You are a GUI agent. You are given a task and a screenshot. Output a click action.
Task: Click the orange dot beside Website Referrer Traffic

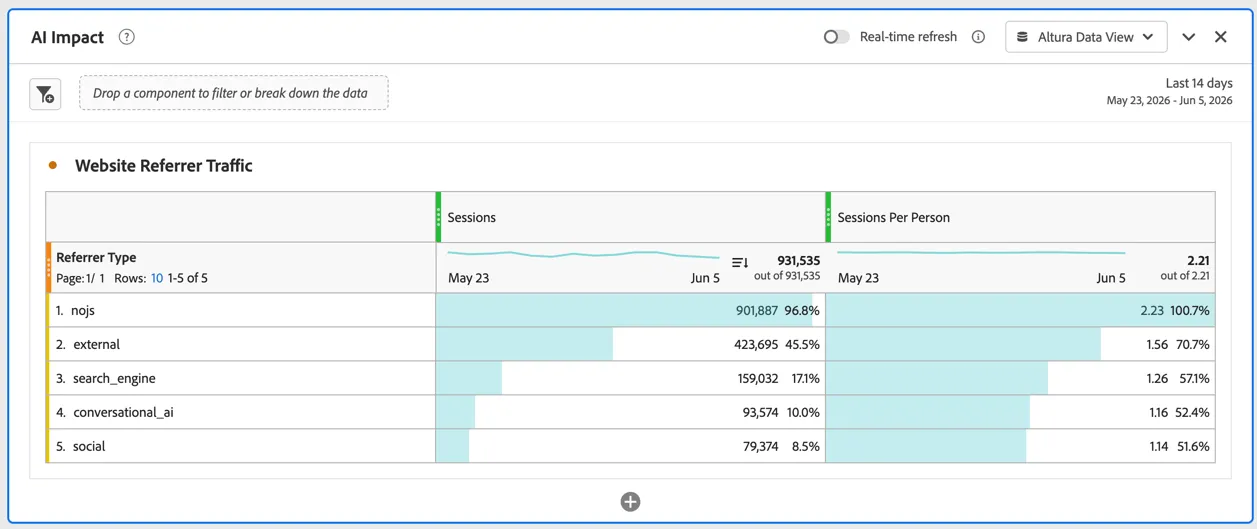pyautogui.click(x=53, y=165)
